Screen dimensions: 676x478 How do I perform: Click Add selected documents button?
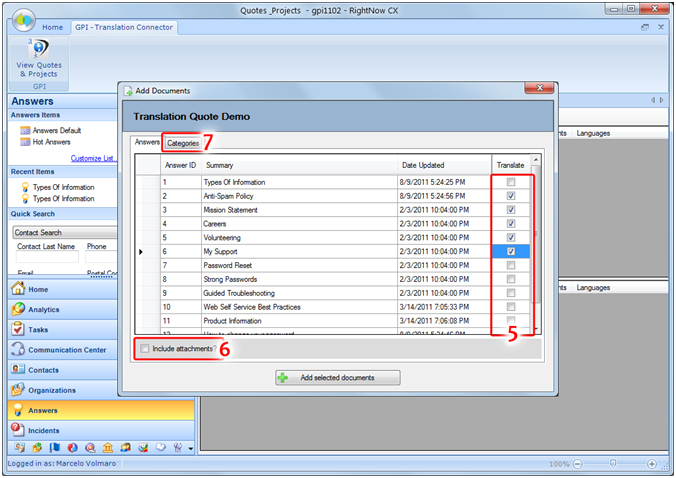tap(337, 377)
